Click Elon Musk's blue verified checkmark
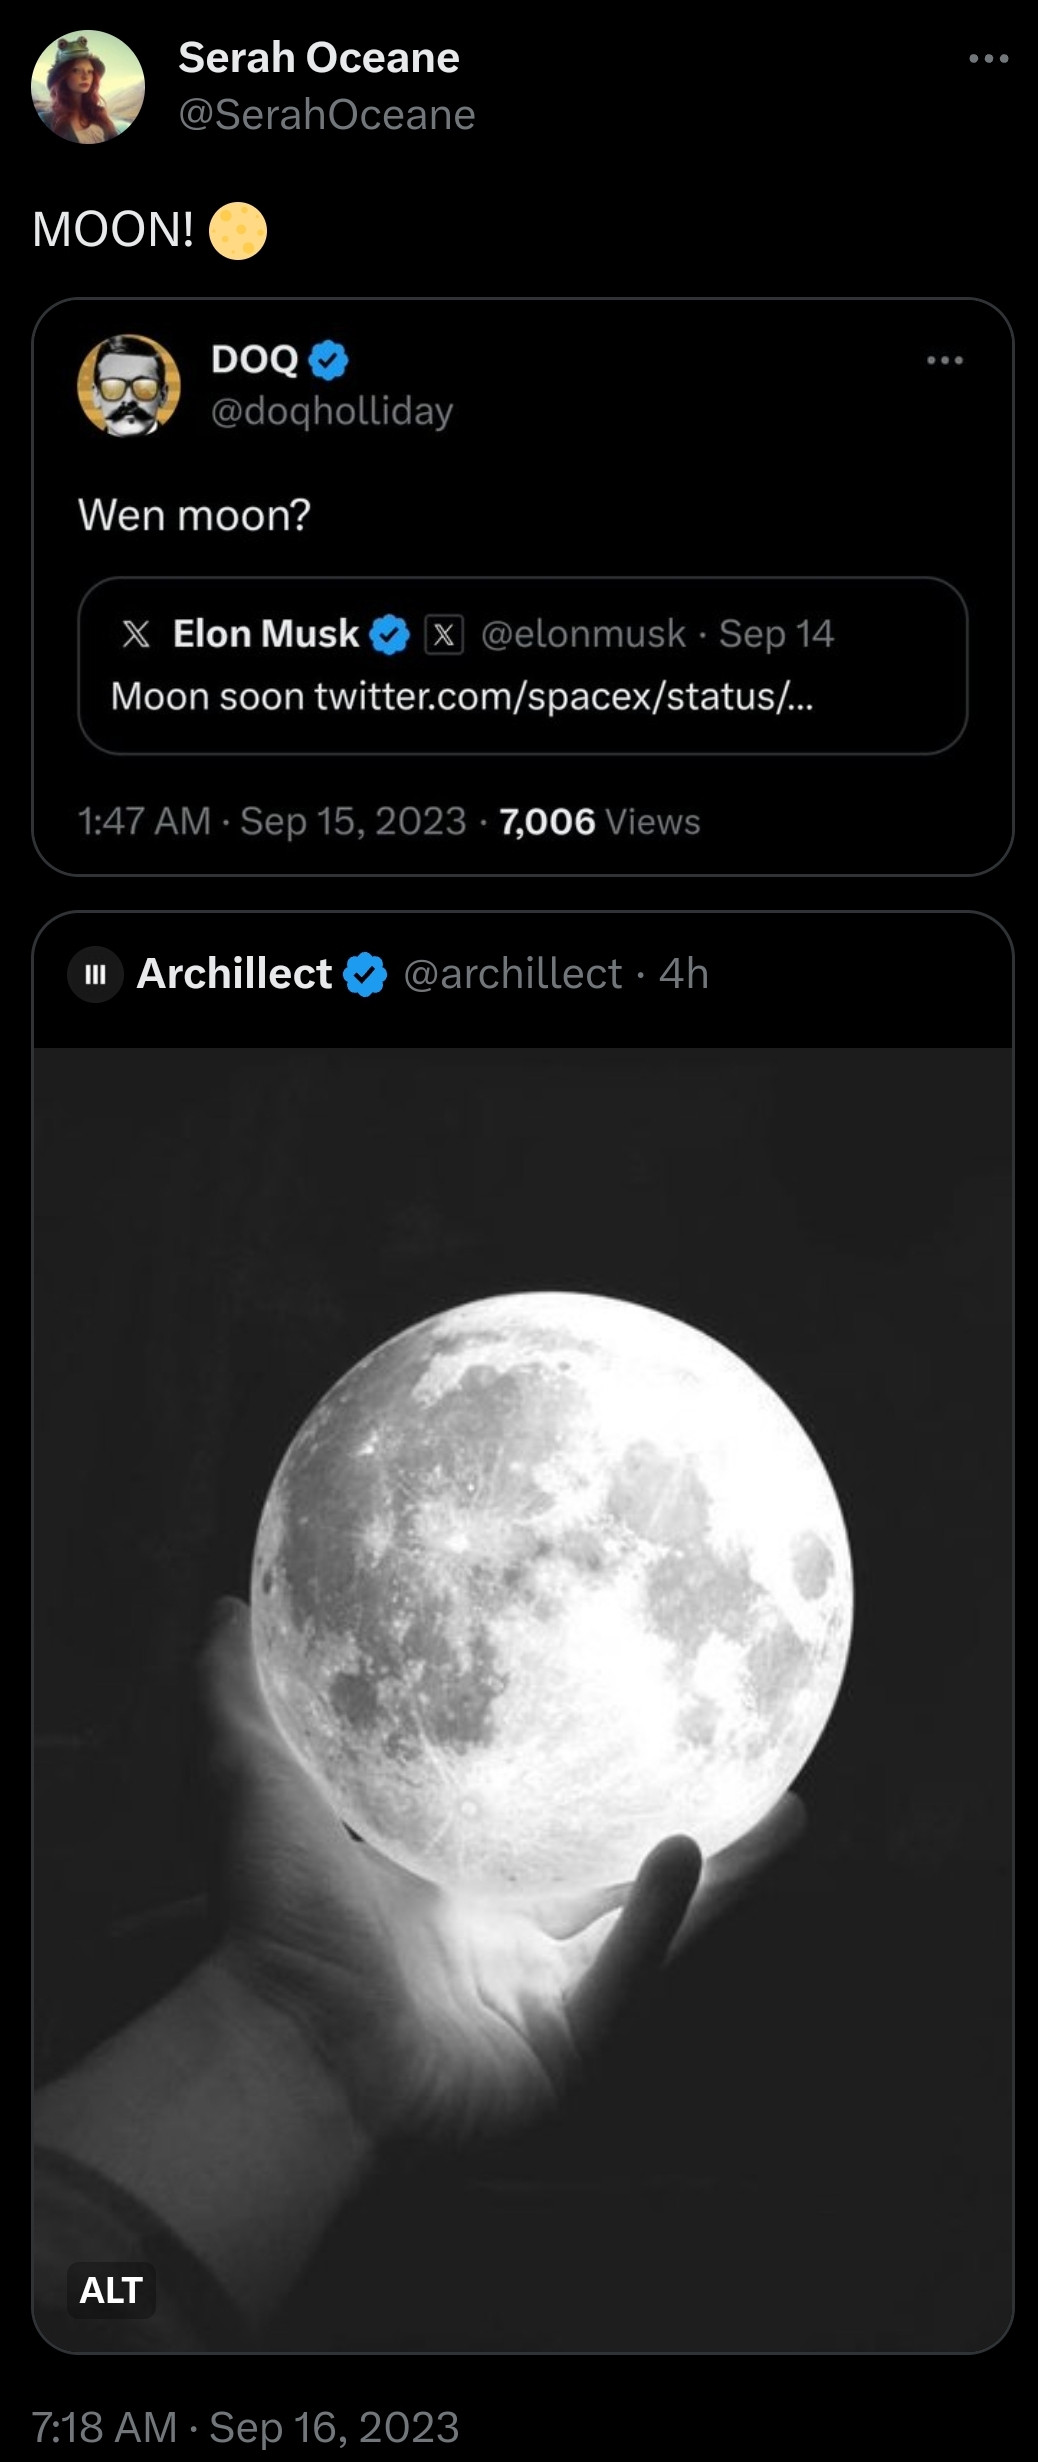This screenshot has height=2462, width=1038. point(389,634)
